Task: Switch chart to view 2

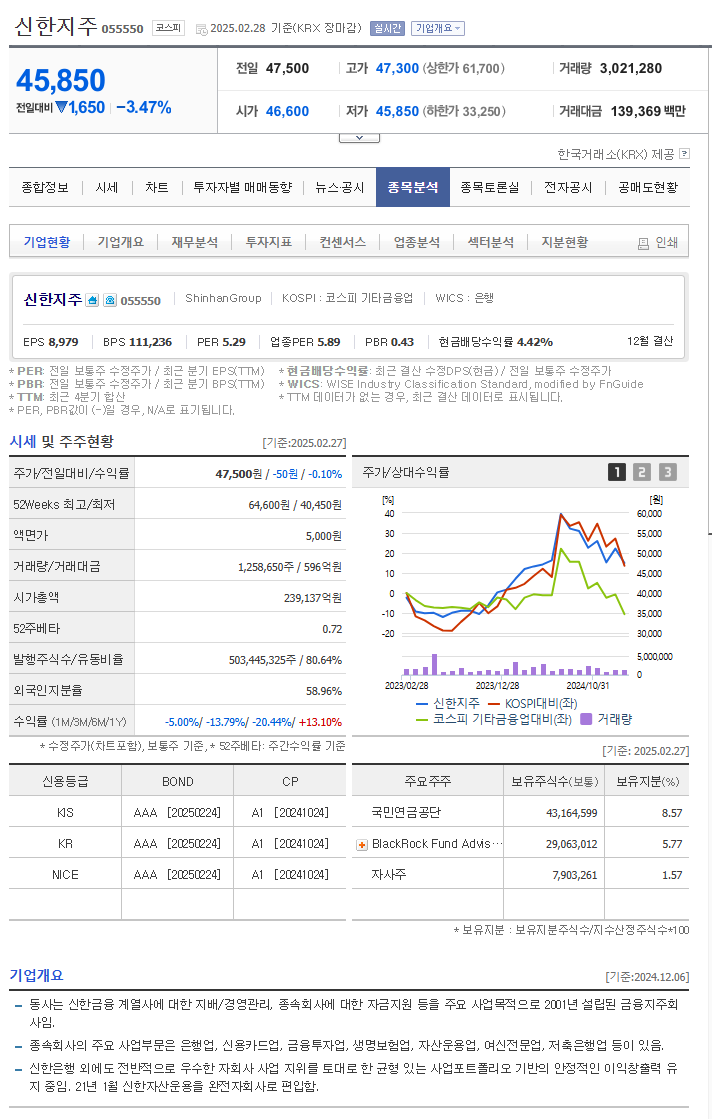Action: (x=641, y=472)
